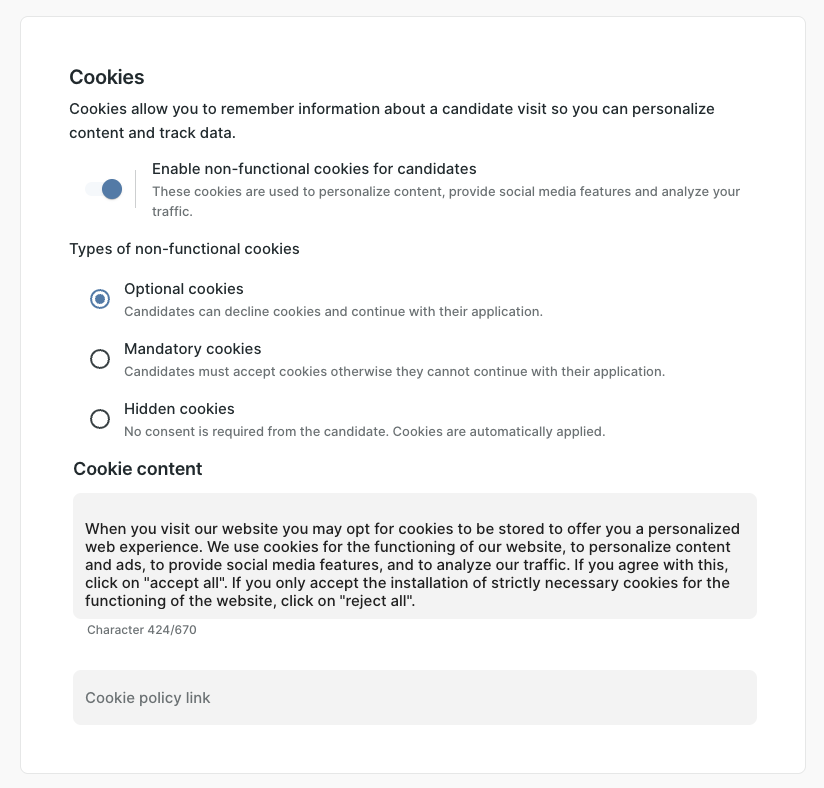
Task: Click the Cookies section heading
Action: [x=106, y=77]
